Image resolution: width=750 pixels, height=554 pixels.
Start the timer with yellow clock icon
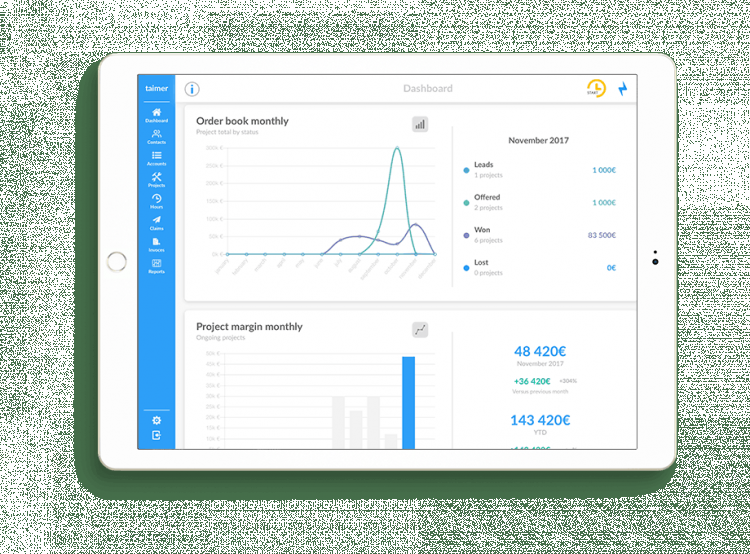(596, 88)
